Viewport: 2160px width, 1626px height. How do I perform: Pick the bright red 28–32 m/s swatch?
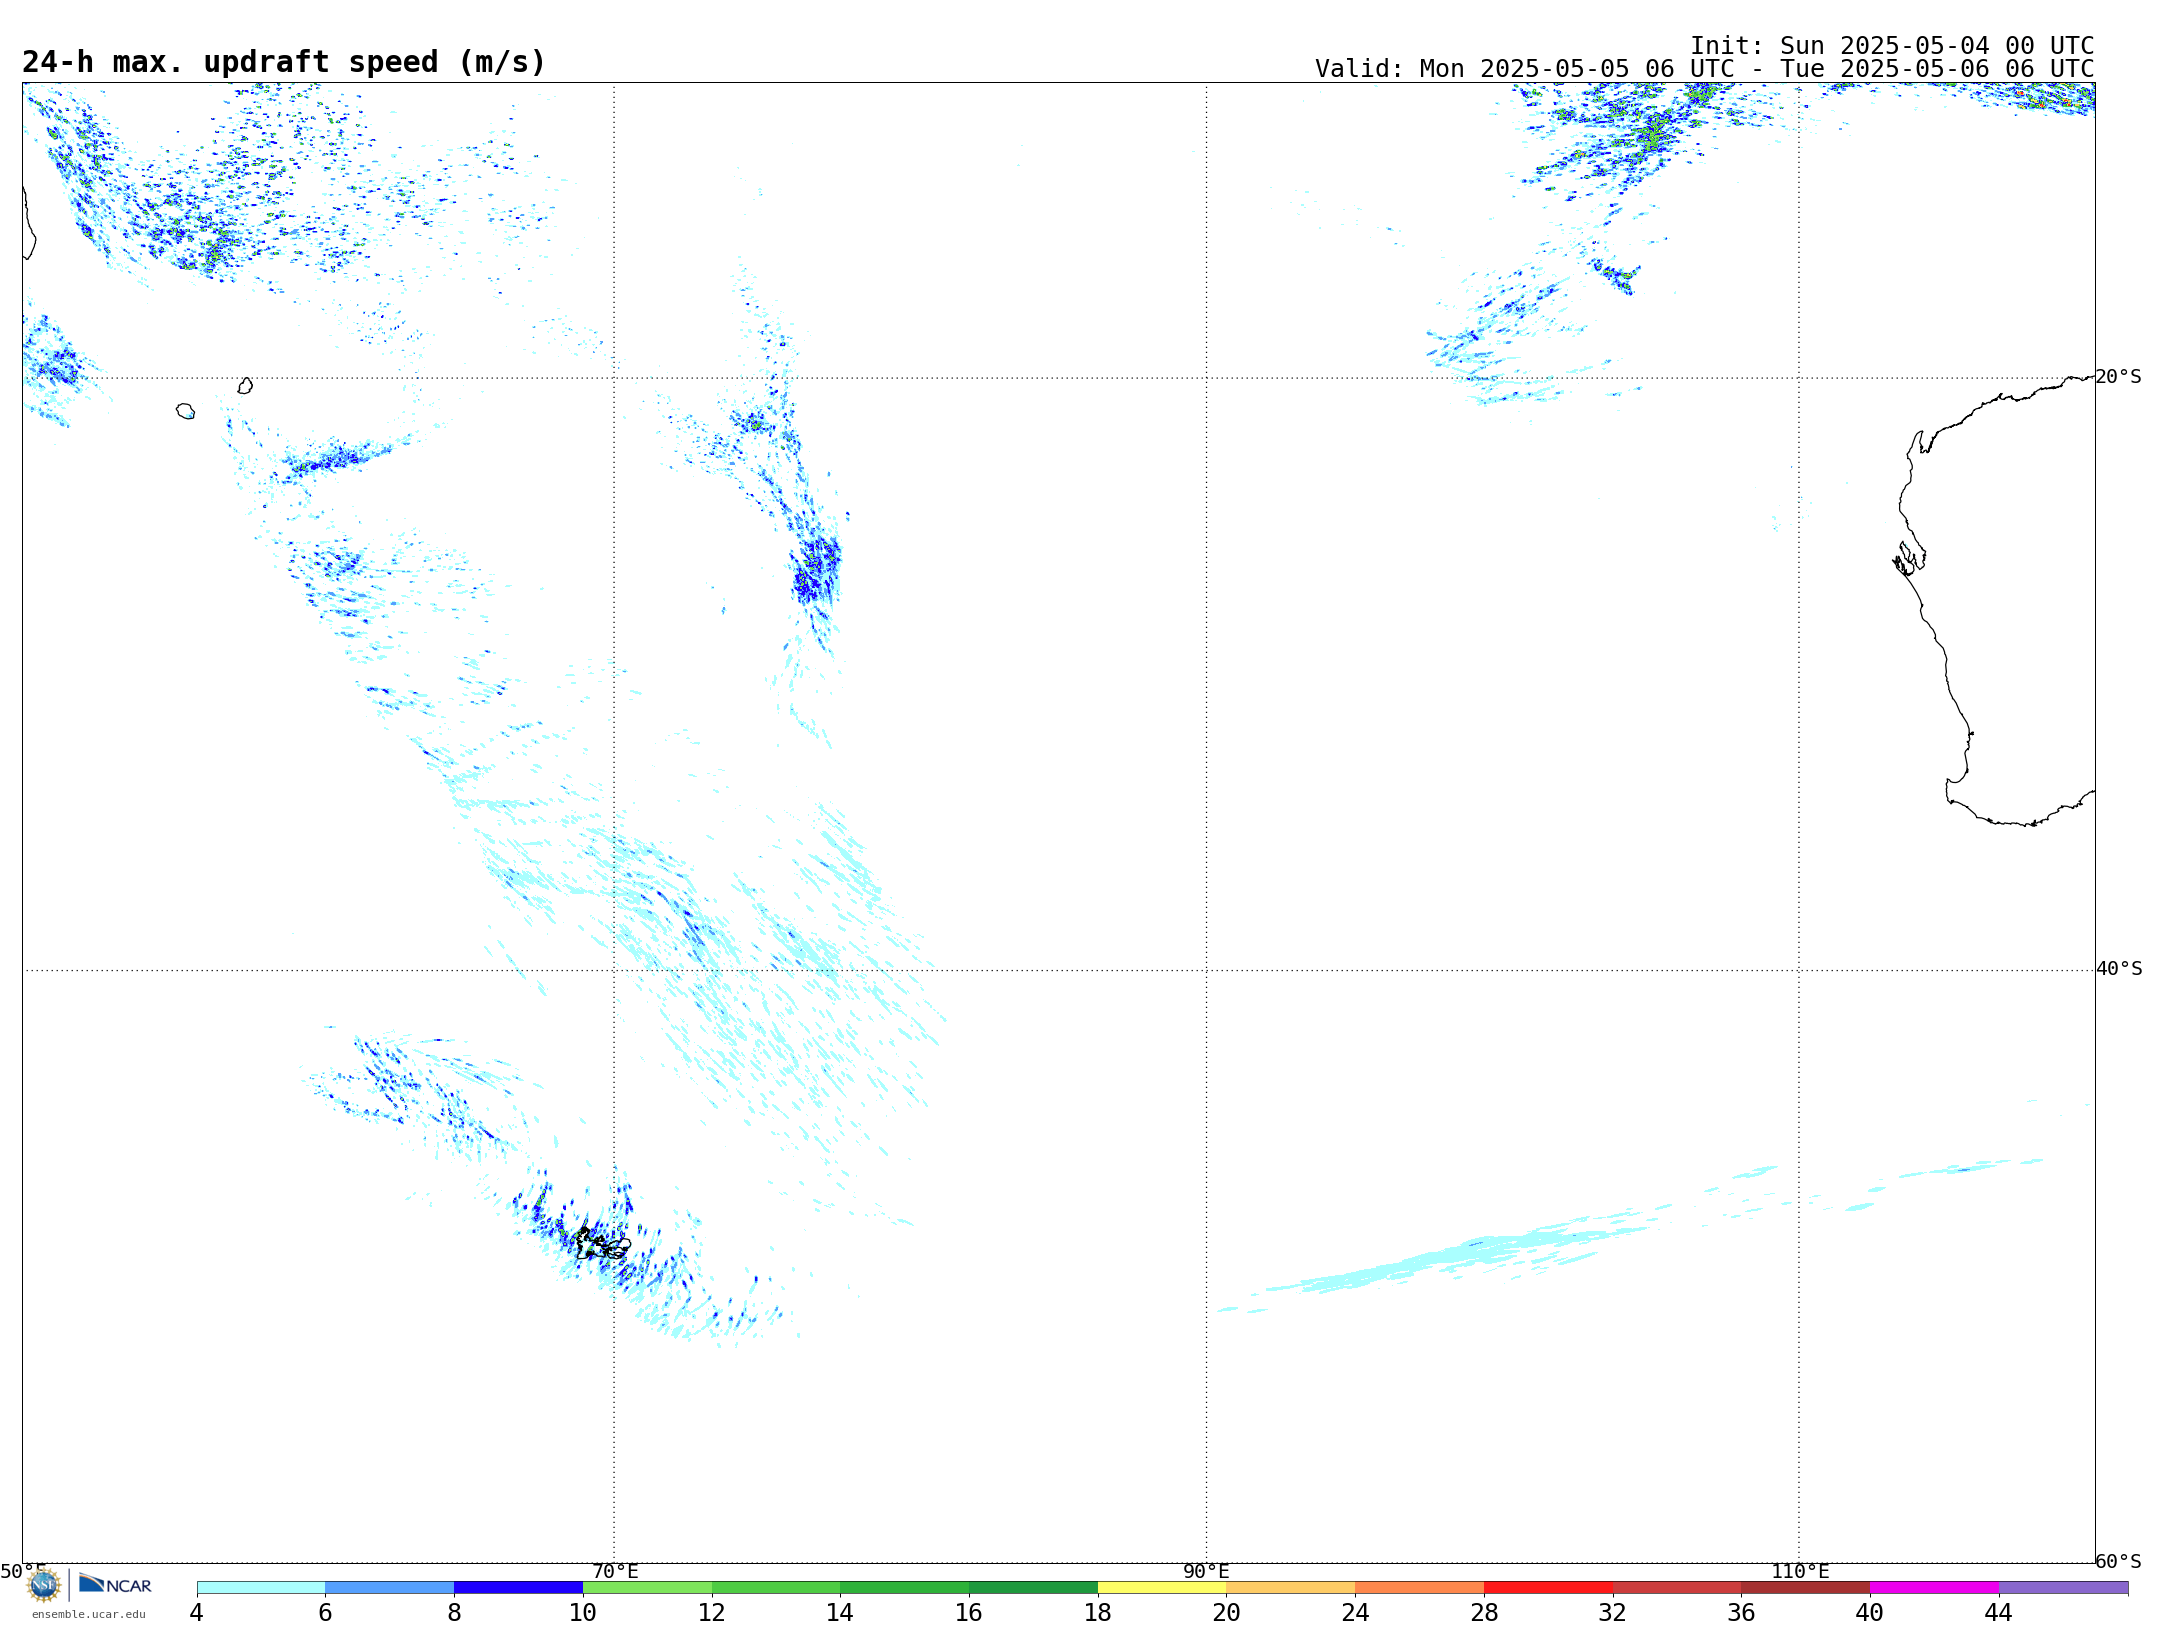[1548, 1588]
